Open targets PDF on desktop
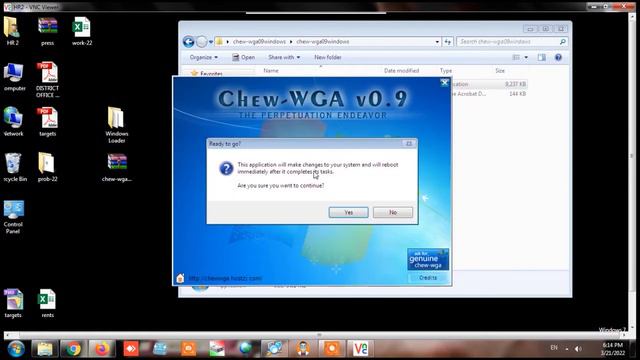640x360 pixels. [x=47, y=122]
